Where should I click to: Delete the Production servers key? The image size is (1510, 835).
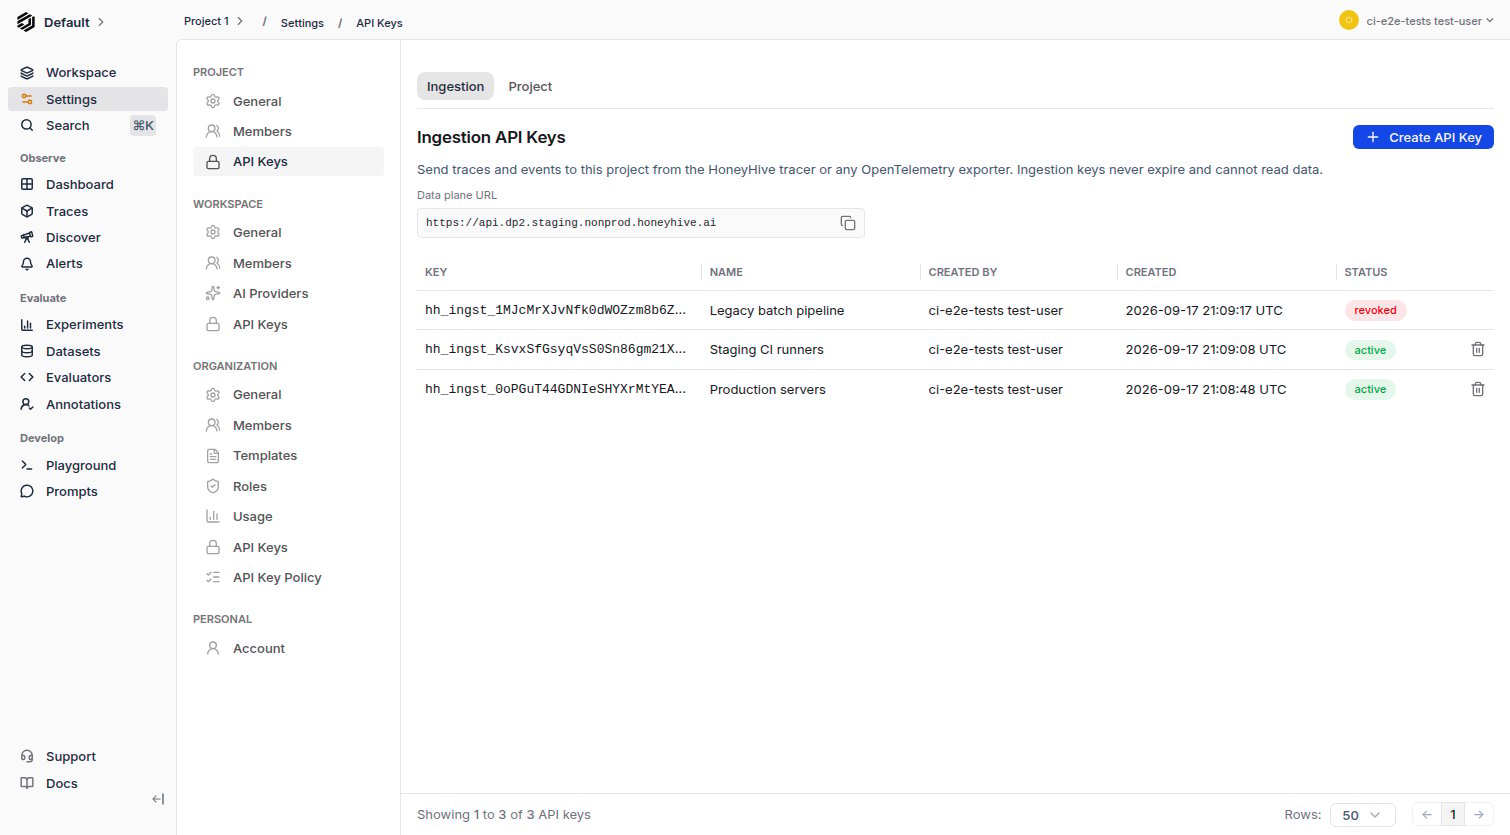click(x=1478, y=389)
